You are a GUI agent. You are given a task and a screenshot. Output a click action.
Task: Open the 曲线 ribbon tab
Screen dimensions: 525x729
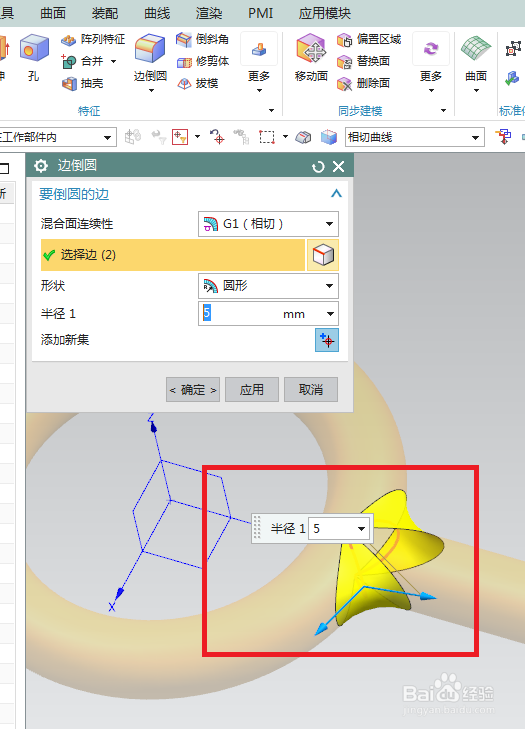click(157, 13)
